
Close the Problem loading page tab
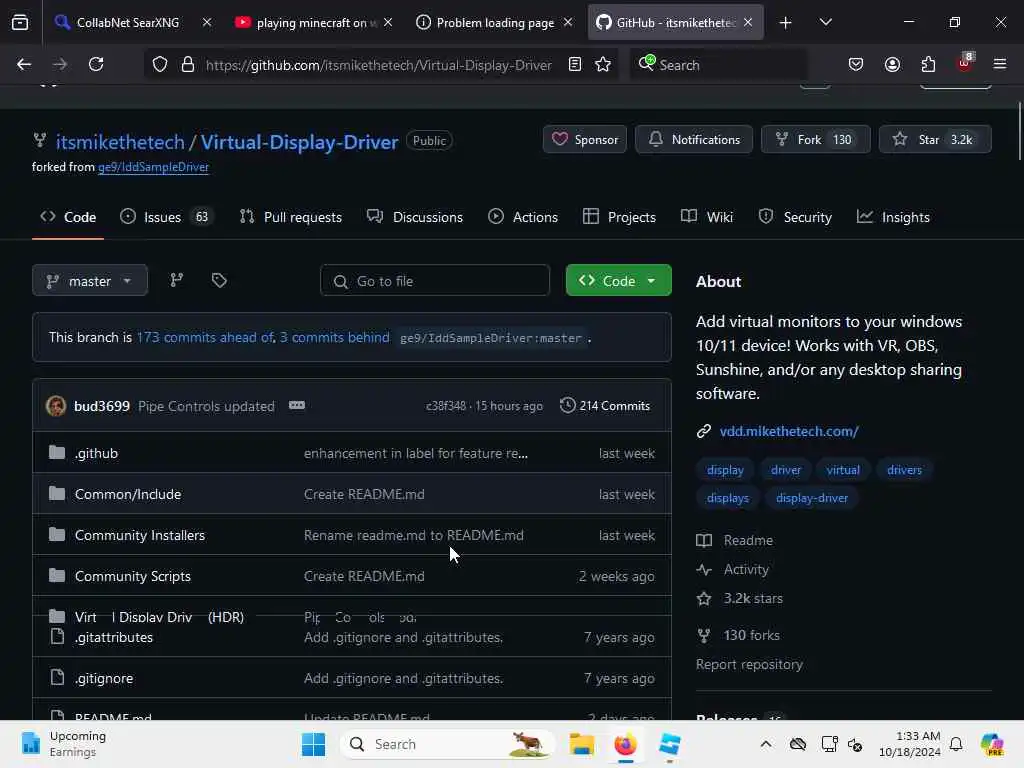pos(568,22)
